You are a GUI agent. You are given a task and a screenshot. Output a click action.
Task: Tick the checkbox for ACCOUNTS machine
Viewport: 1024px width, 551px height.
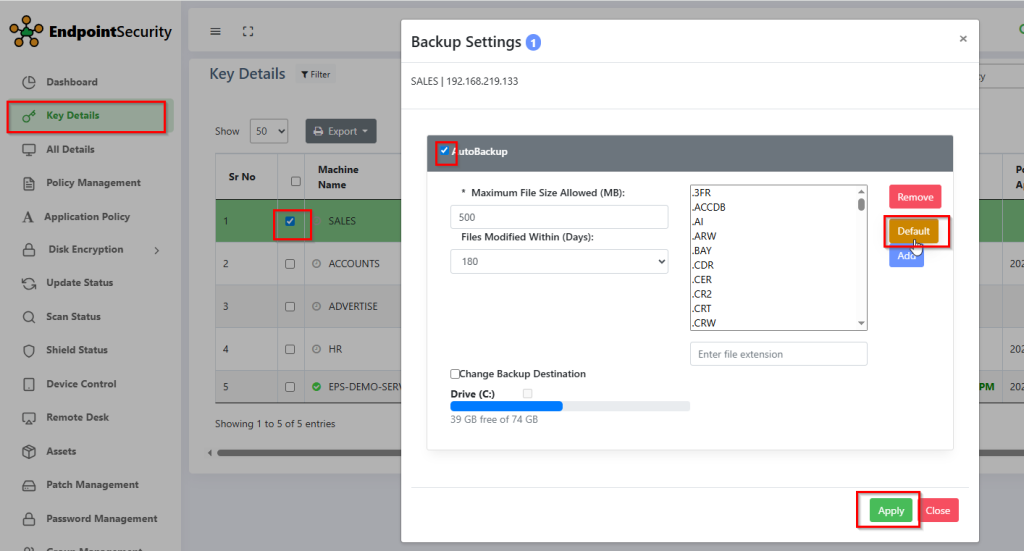coord(290,264)
